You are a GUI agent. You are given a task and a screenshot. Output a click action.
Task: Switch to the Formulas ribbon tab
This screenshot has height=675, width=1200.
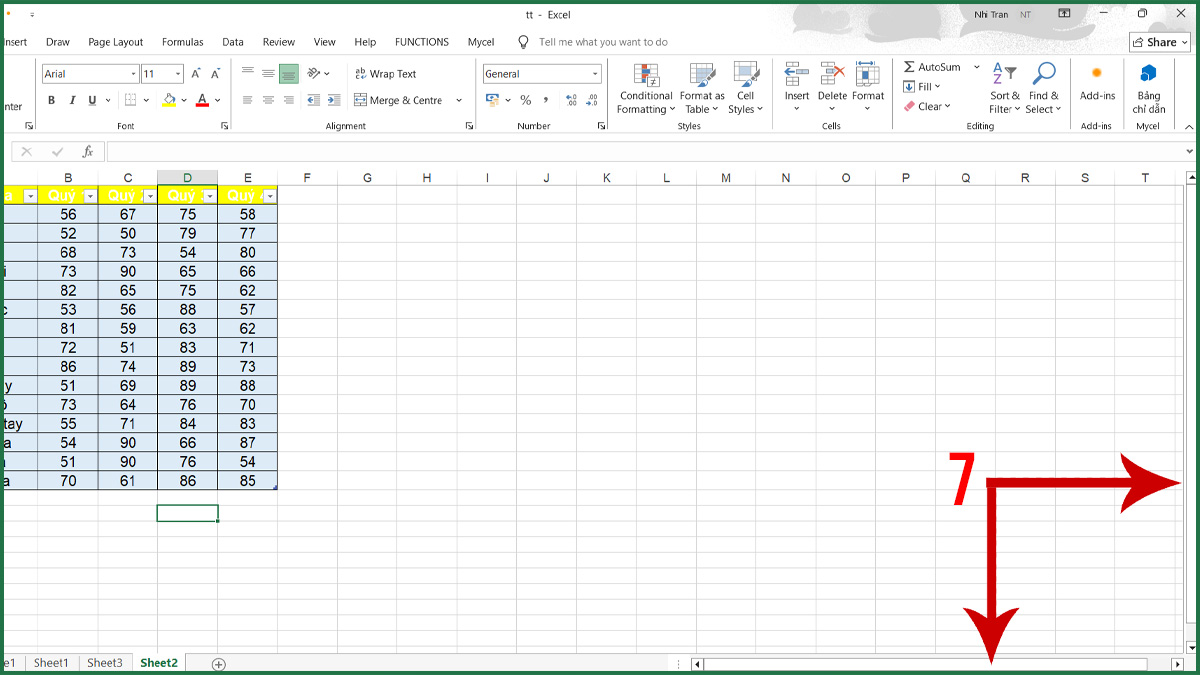[182, 42]
